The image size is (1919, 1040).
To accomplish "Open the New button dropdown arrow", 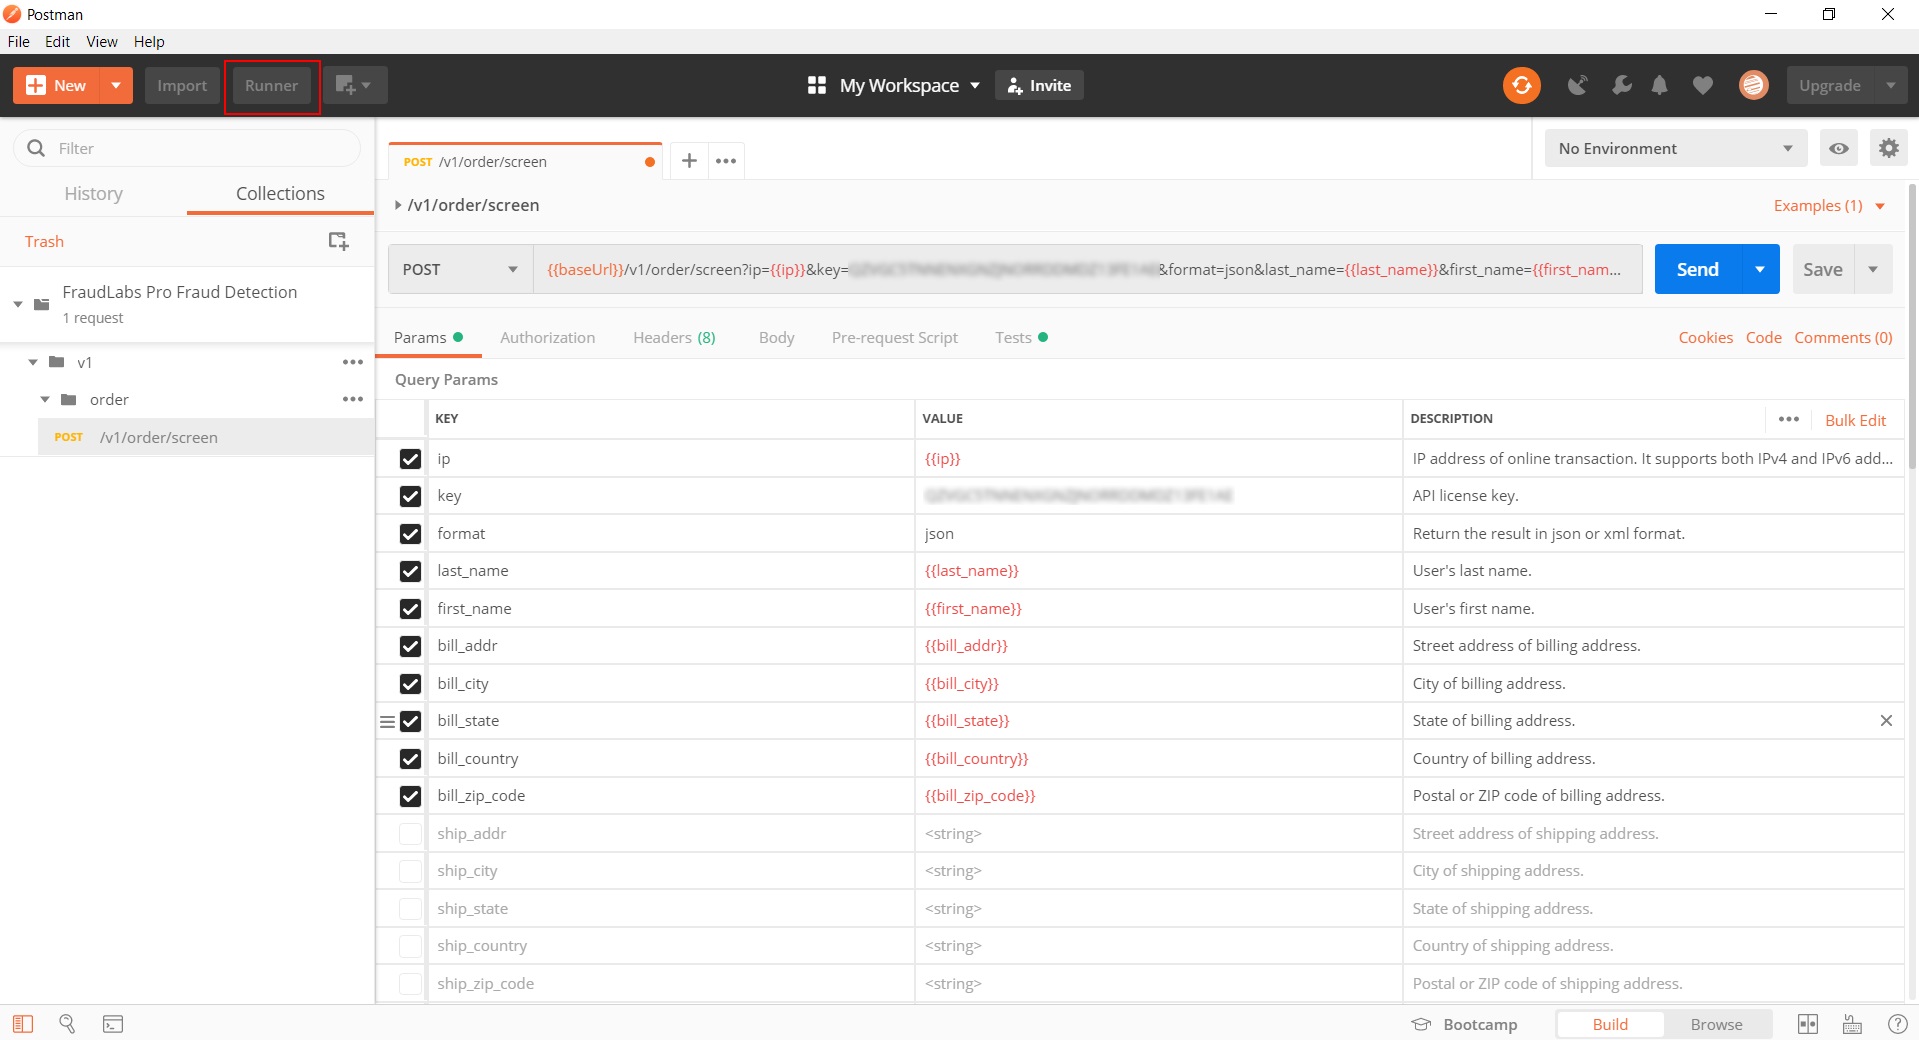I will pyautogui.click(x=116, y=85).
